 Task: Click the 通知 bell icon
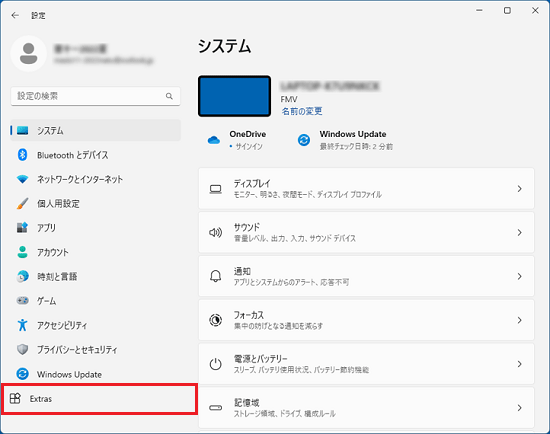click(x=215, y=276)
